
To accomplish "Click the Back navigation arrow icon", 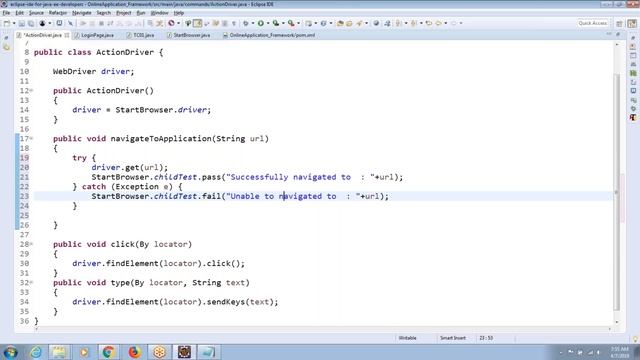I will (438, 23).
